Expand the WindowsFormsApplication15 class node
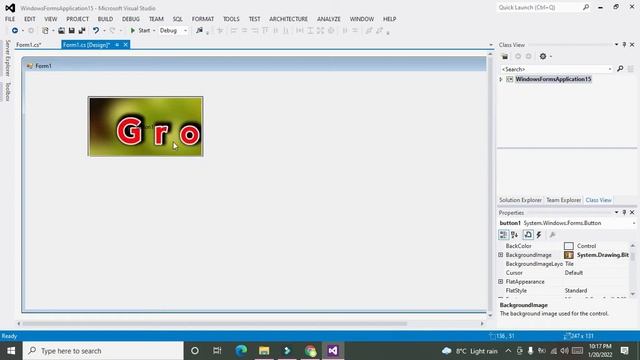 [501, 79]
